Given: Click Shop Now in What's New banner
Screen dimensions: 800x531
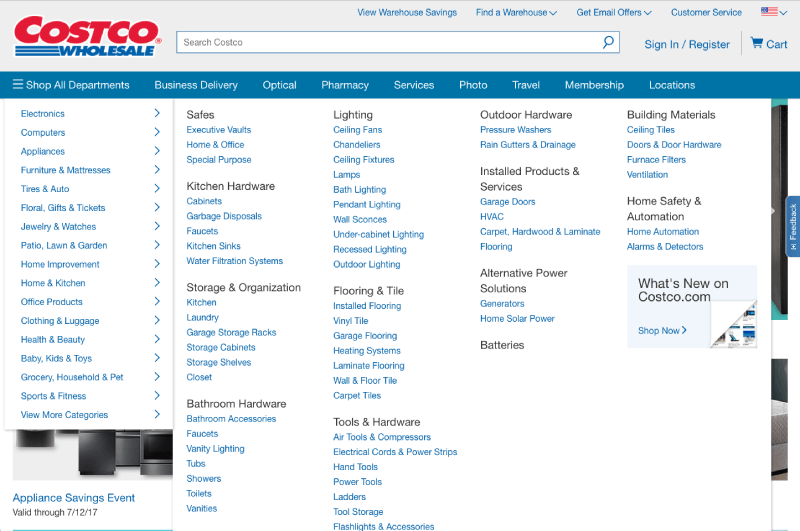Looking at the screenshot, I should (x=662, y=331).
